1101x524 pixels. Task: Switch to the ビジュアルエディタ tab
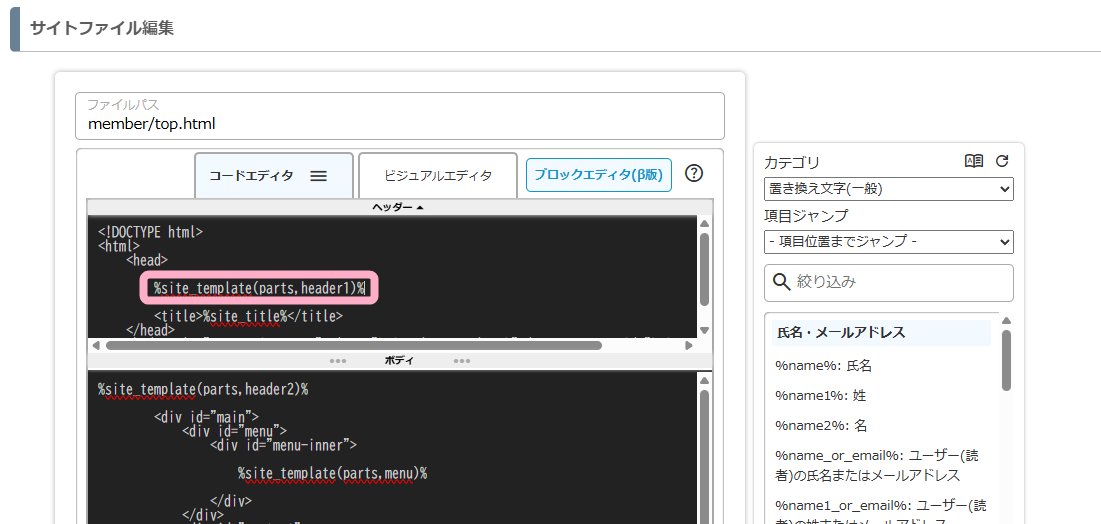[438, 176]
